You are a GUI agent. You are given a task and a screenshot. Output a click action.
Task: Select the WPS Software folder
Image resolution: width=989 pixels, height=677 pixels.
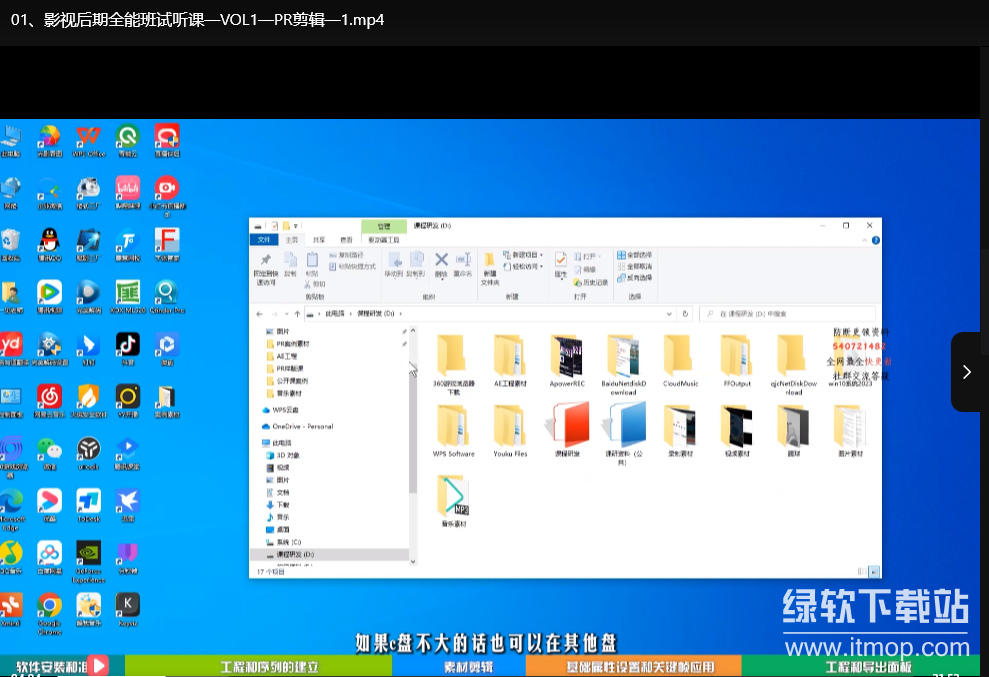(x=454, y=431)
